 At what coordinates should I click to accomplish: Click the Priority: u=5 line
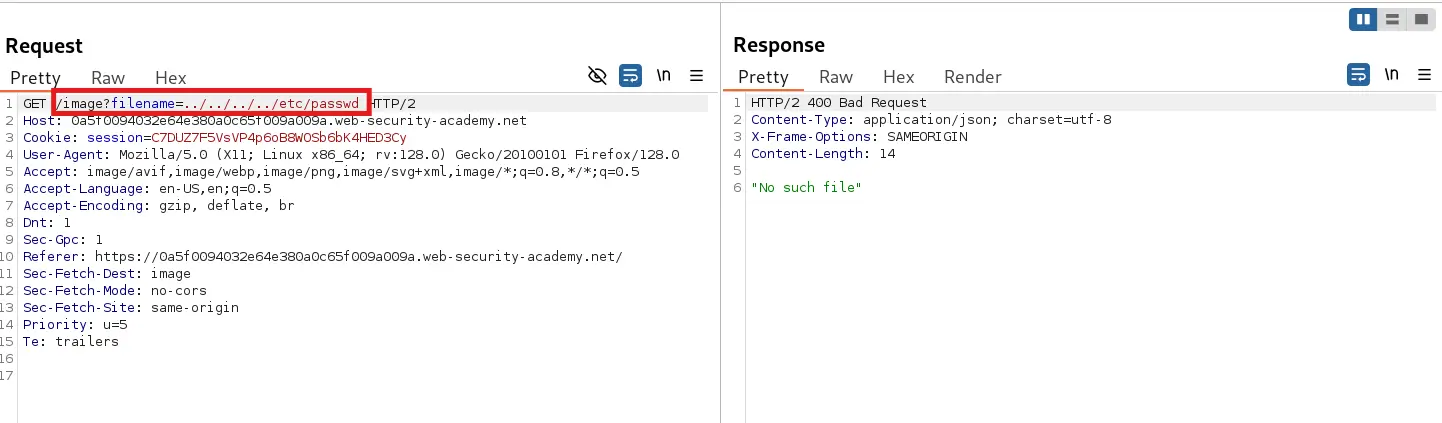[x=75, y=324]
